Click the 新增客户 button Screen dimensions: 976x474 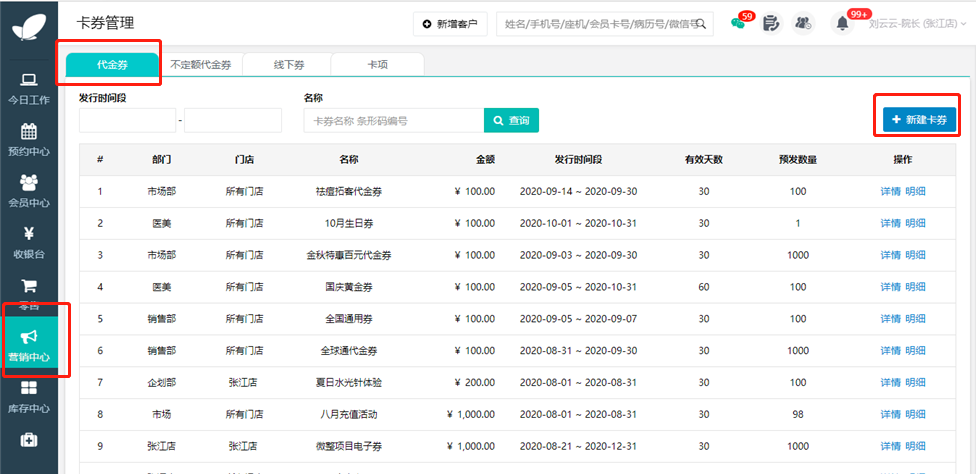[x=450, y=24]
